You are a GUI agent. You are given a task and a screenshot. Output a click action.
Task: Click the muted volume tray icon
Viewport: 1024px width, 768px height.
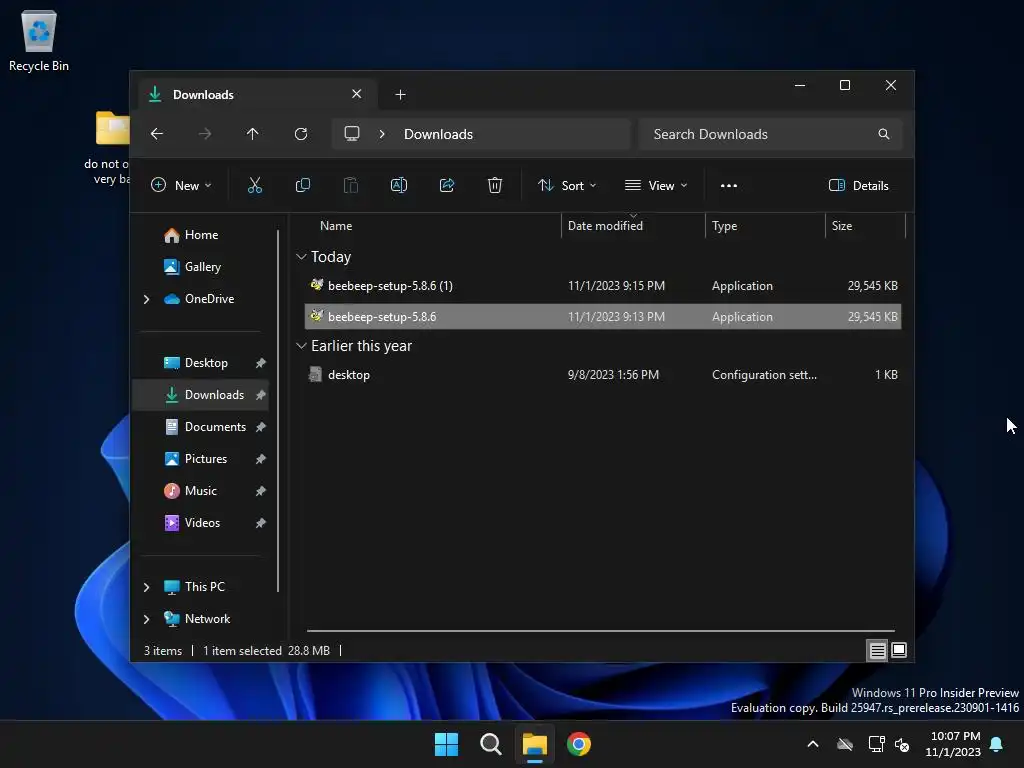coord(902,744)
